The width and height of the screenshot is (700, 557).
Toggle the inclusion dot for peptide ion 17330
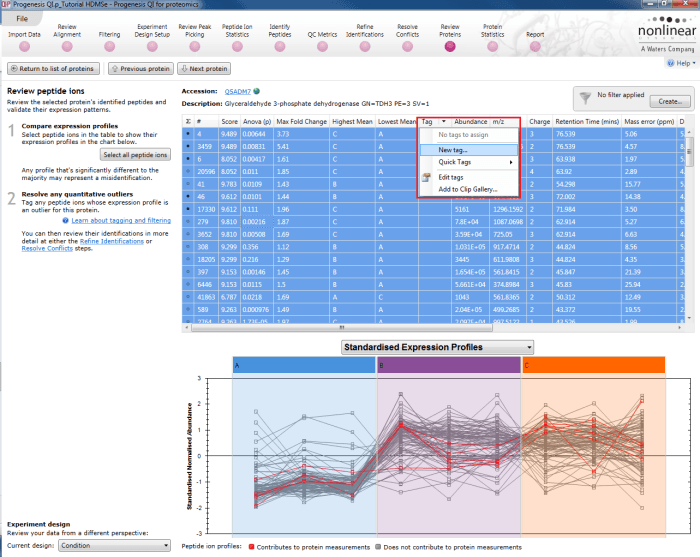point(188,209)
